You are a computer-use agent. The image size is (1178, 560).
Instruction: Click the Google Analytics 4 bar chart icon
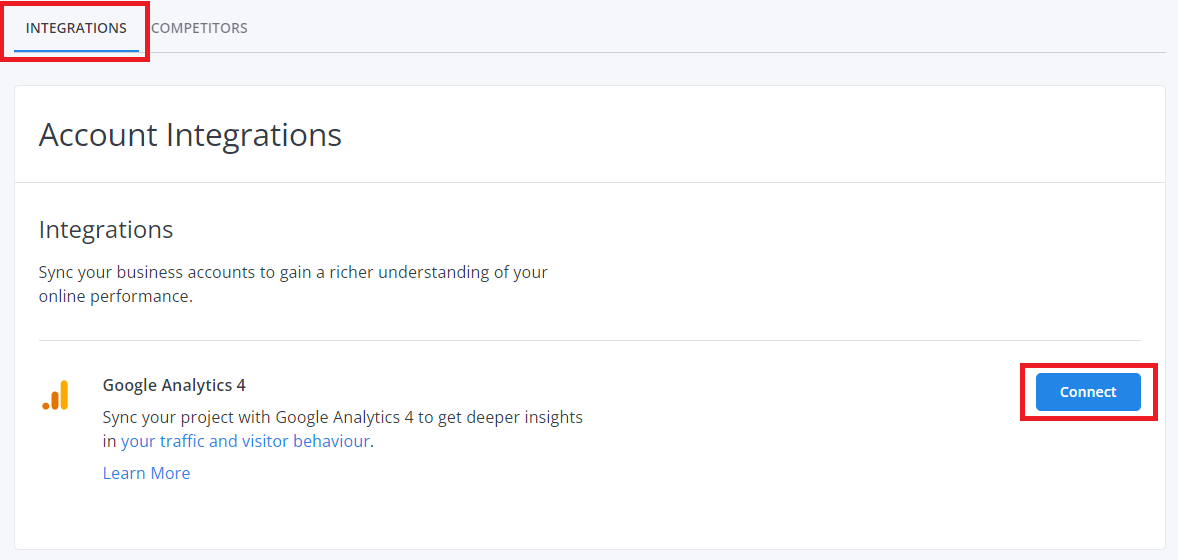point(55,395)
